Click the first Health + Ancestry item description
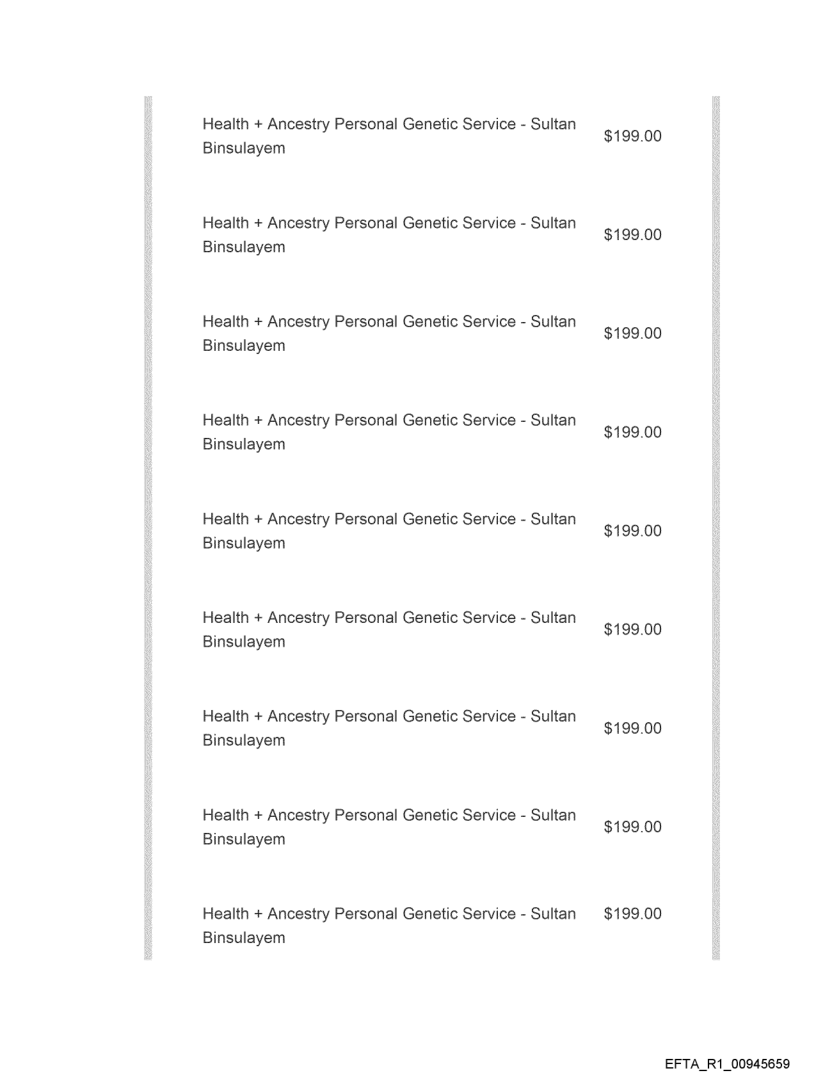The image size is (816, 1073). (x=388, y=136)
